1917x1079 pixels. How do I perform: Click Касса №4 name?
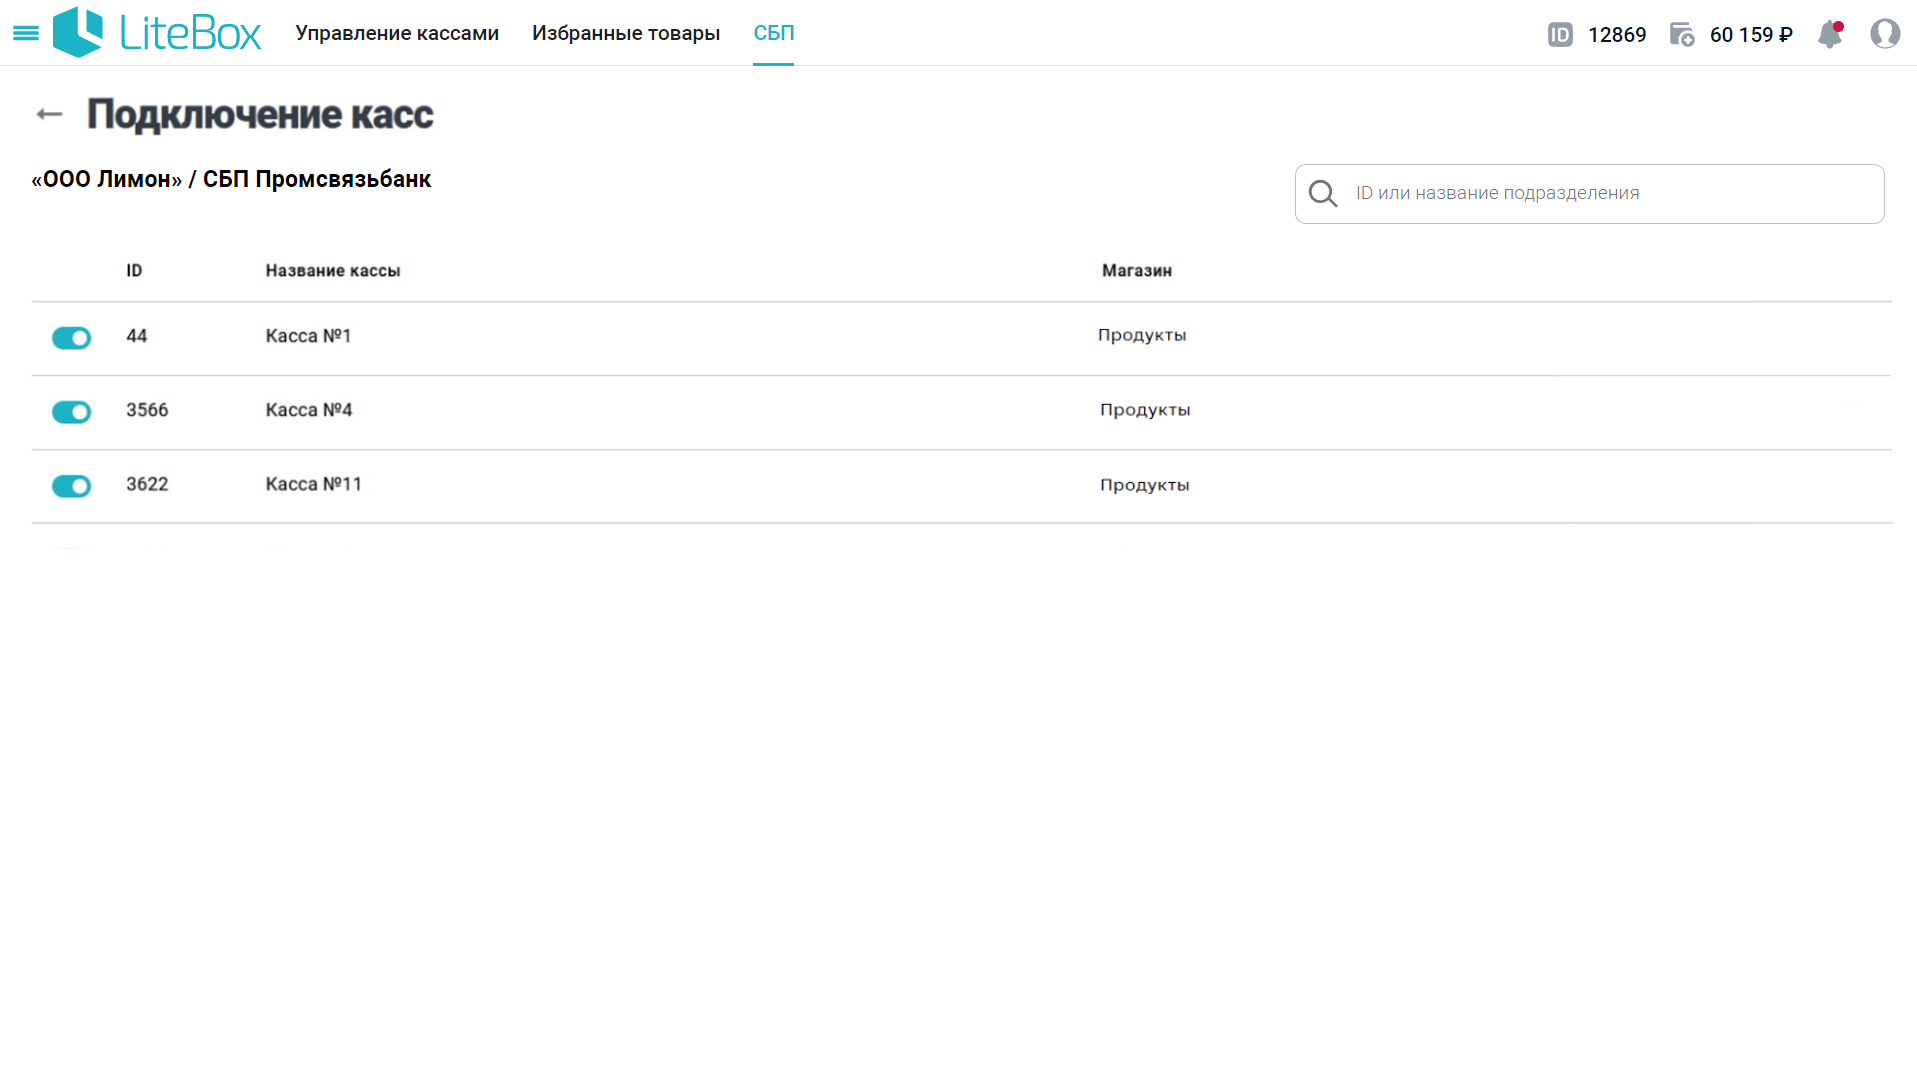(x=309, y=410)
